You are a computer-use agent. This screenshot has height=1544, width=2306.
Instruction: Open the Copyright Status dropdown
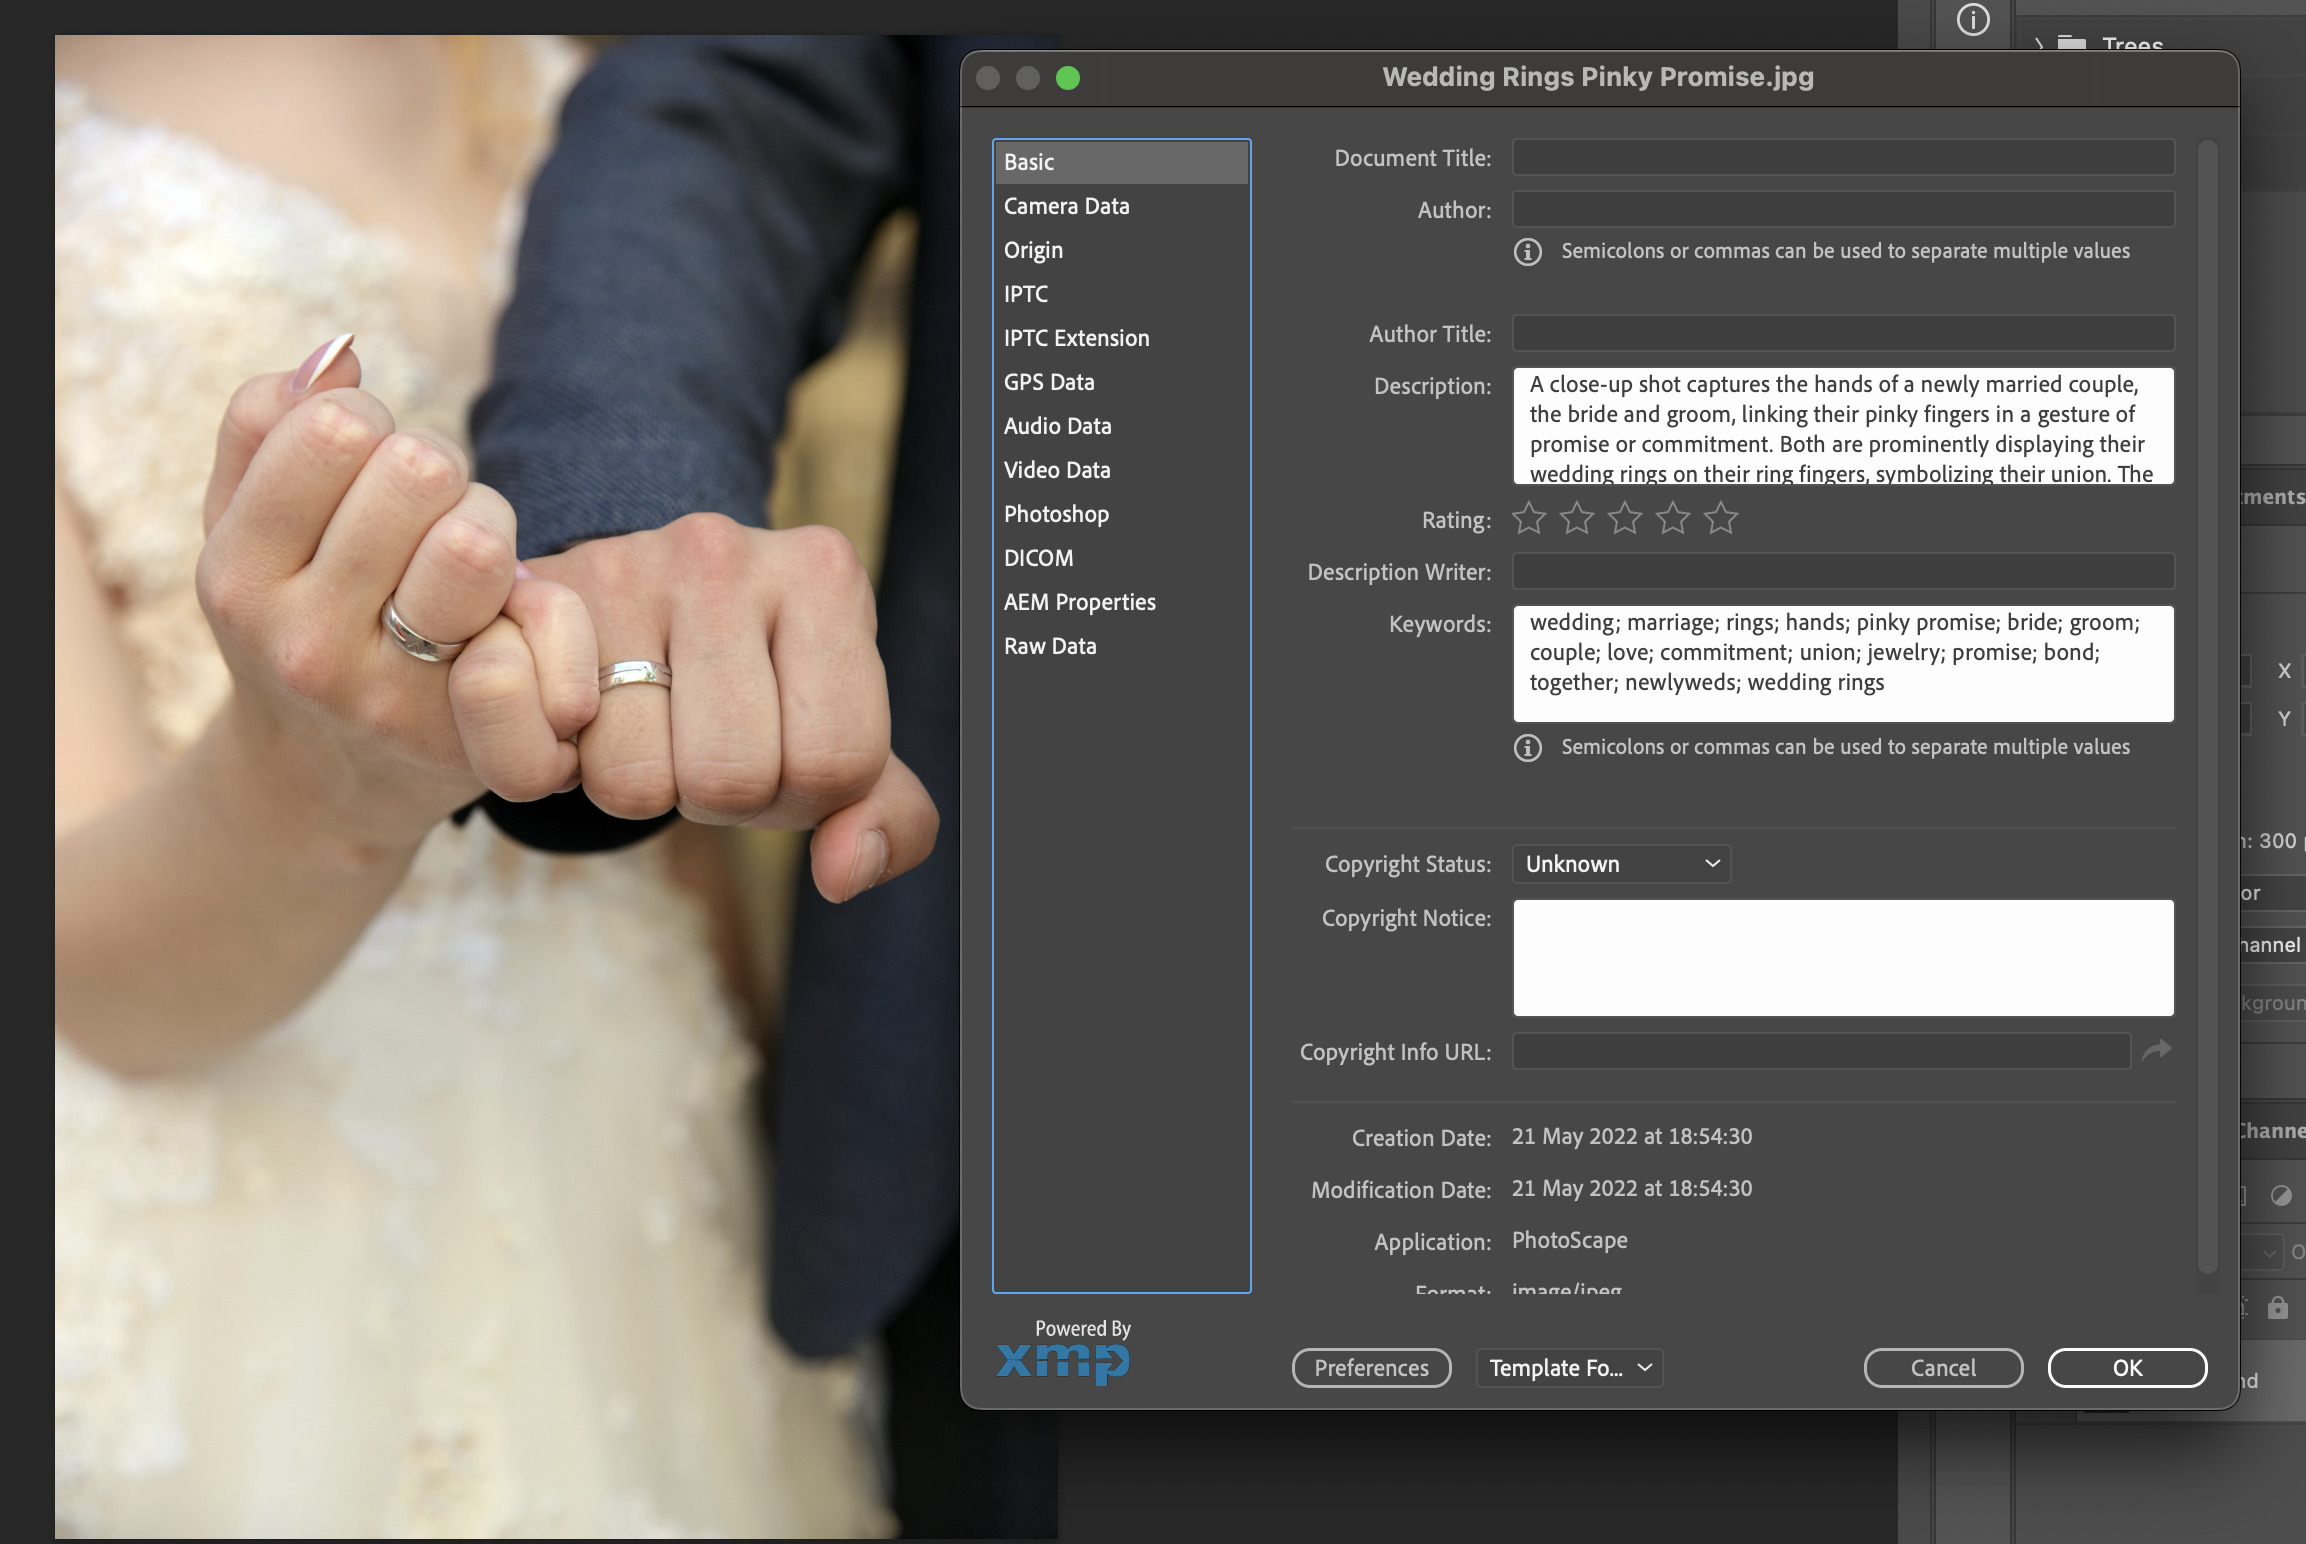point(1621,864)
